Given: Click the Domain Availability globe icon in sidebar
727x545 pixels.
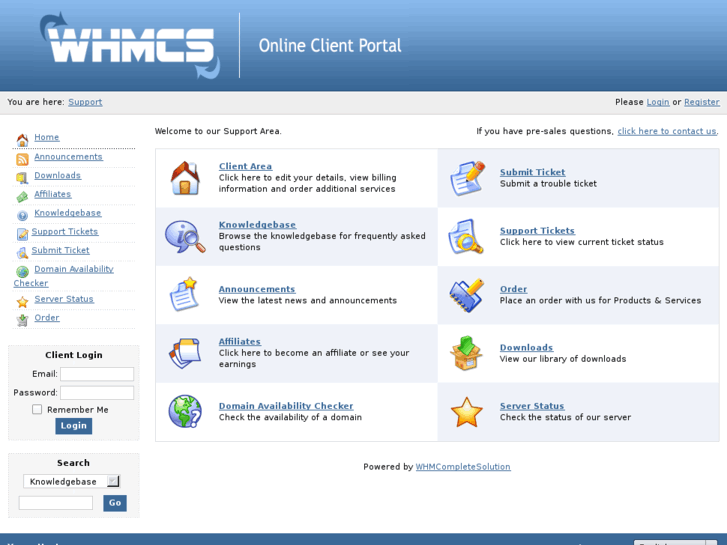Looking at the screenshot, I should pos(22,271).
